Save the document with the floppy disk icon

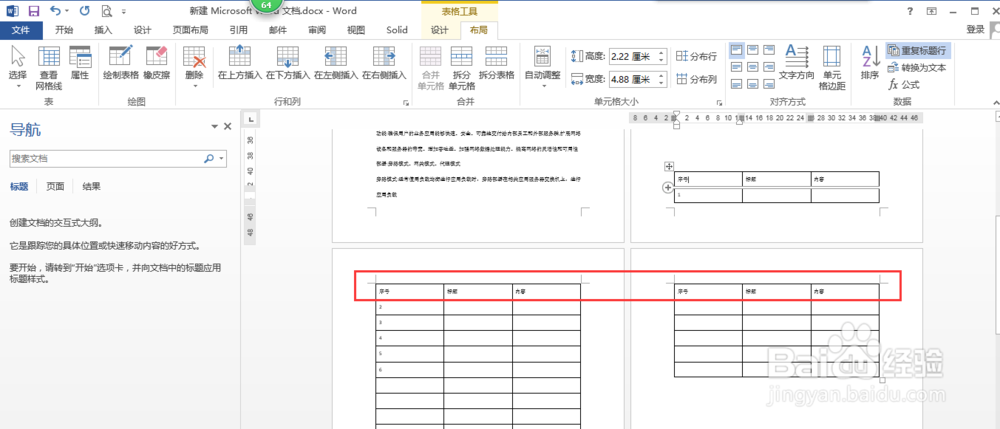click(34, 11)
